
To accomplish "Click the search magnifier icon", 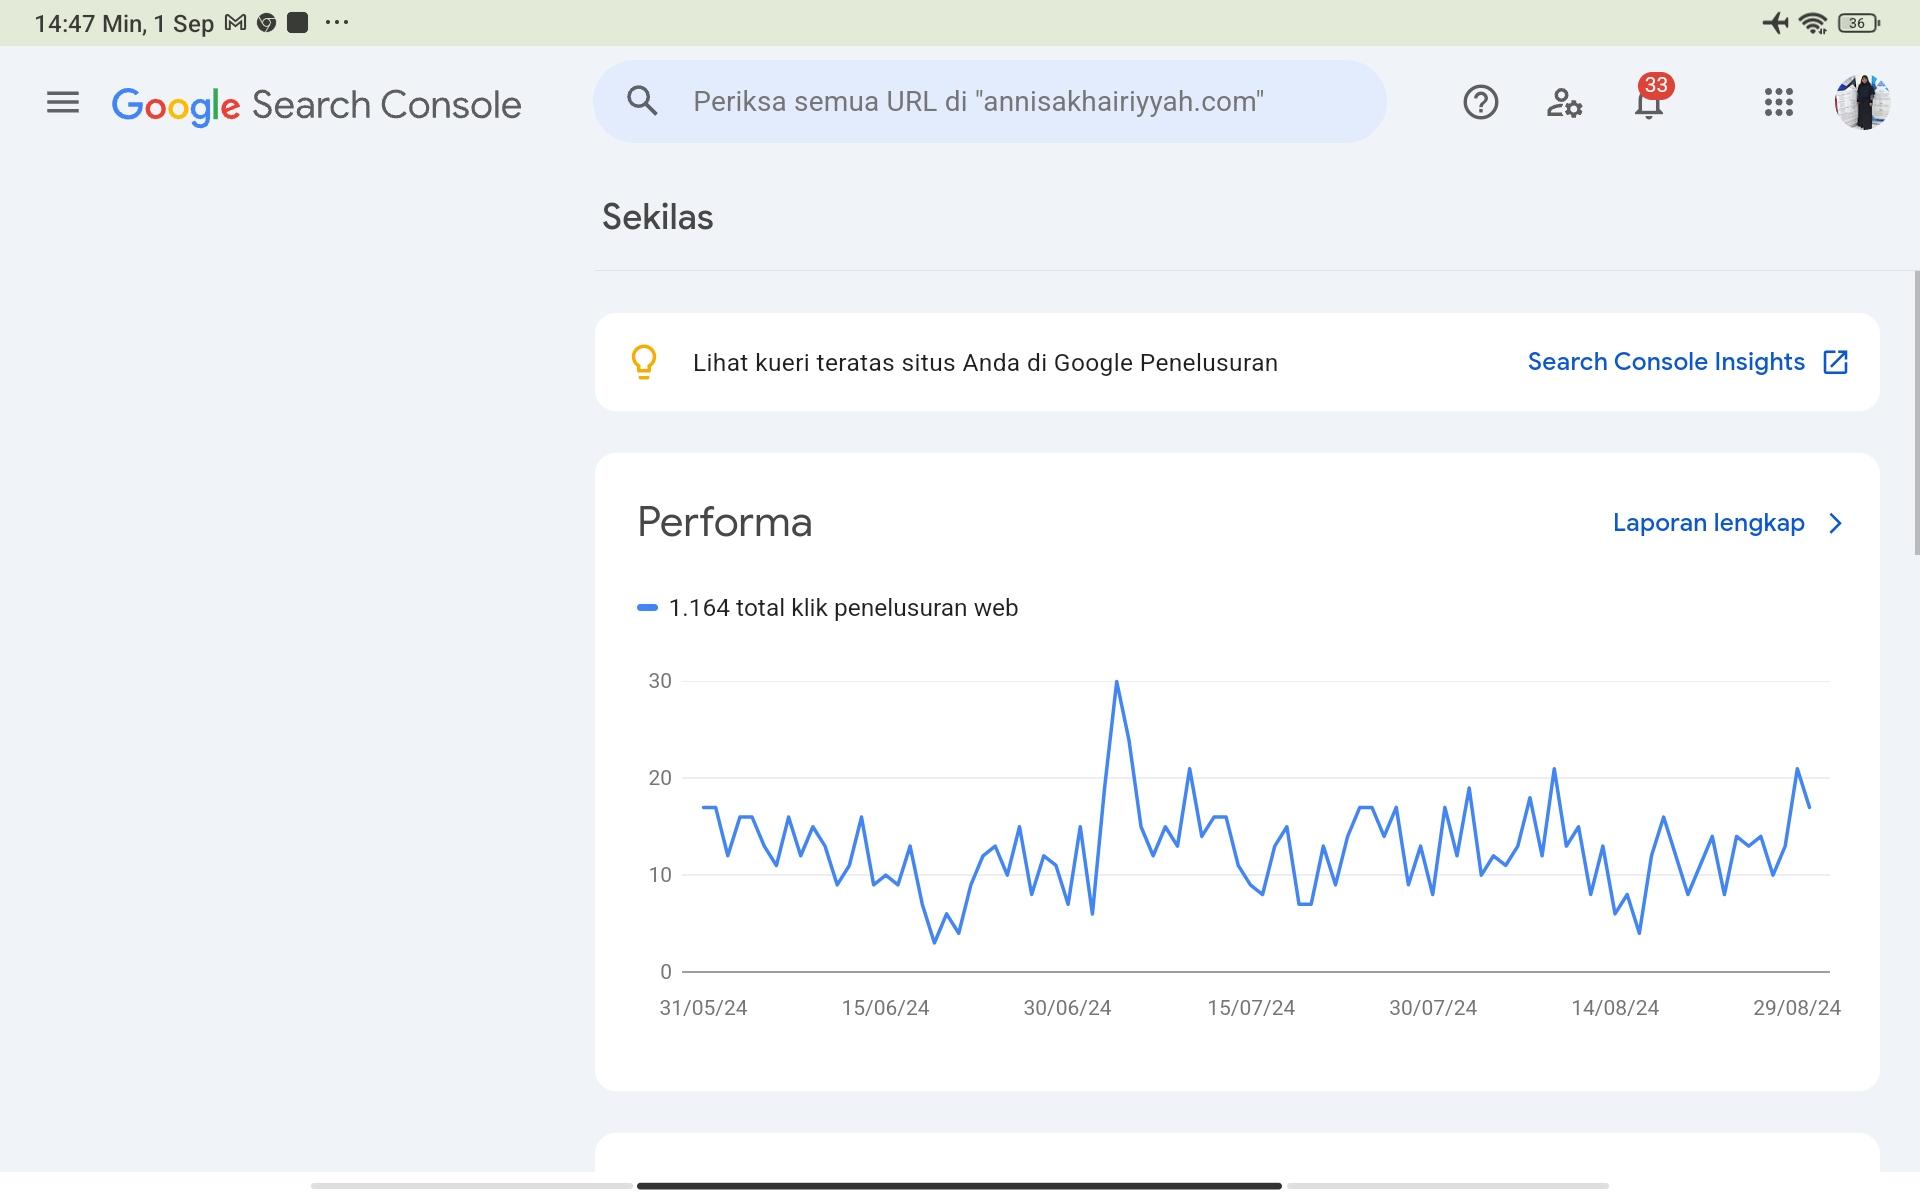I will 642,101.
